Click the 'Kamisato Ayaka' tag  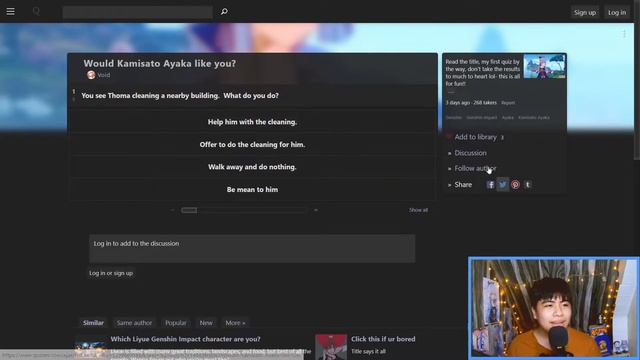click(x=534, y=118)
